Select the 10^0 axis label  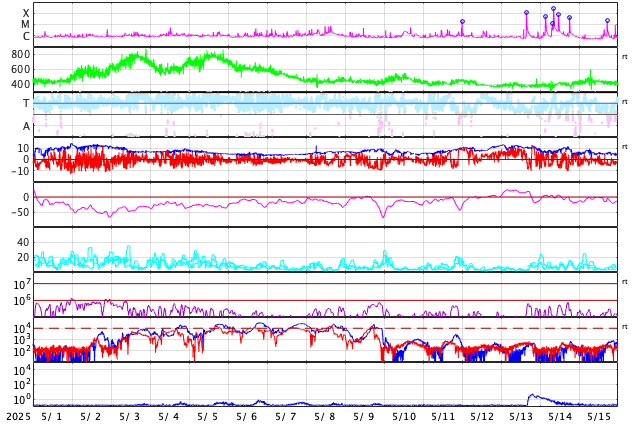tap(22, 399)
